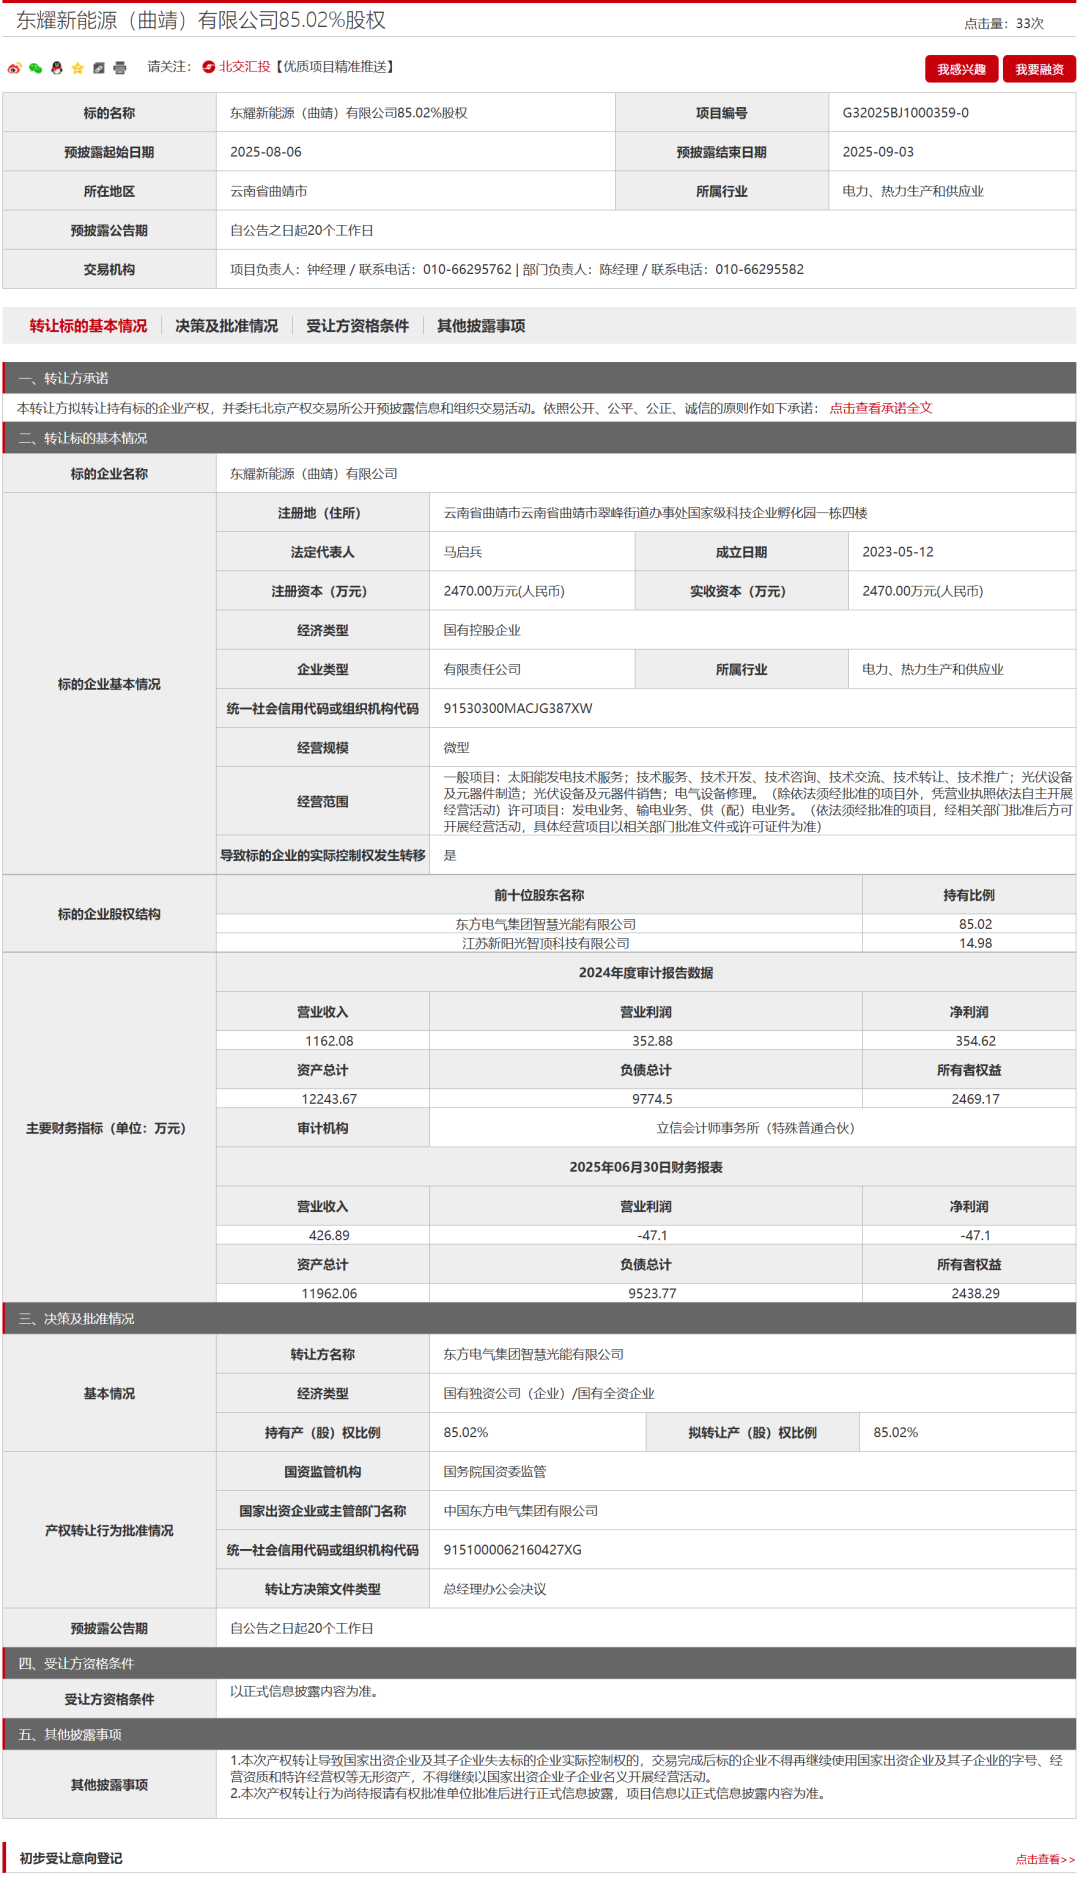The height and width of the screenshot is (1878, 1080).
Task: Share via the WeChat icon
Action: [35, 68]
